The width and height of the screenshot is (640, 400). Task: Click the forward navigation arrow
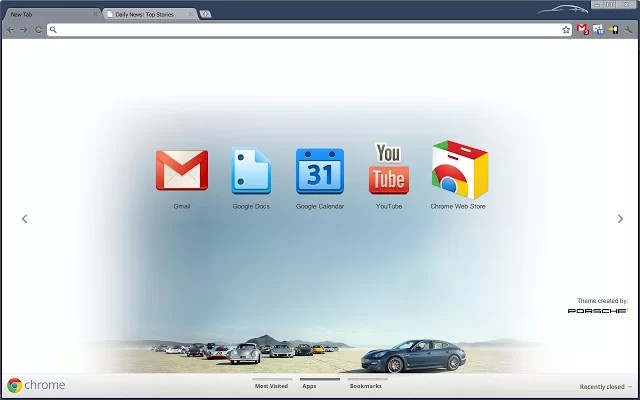(24, 30)
